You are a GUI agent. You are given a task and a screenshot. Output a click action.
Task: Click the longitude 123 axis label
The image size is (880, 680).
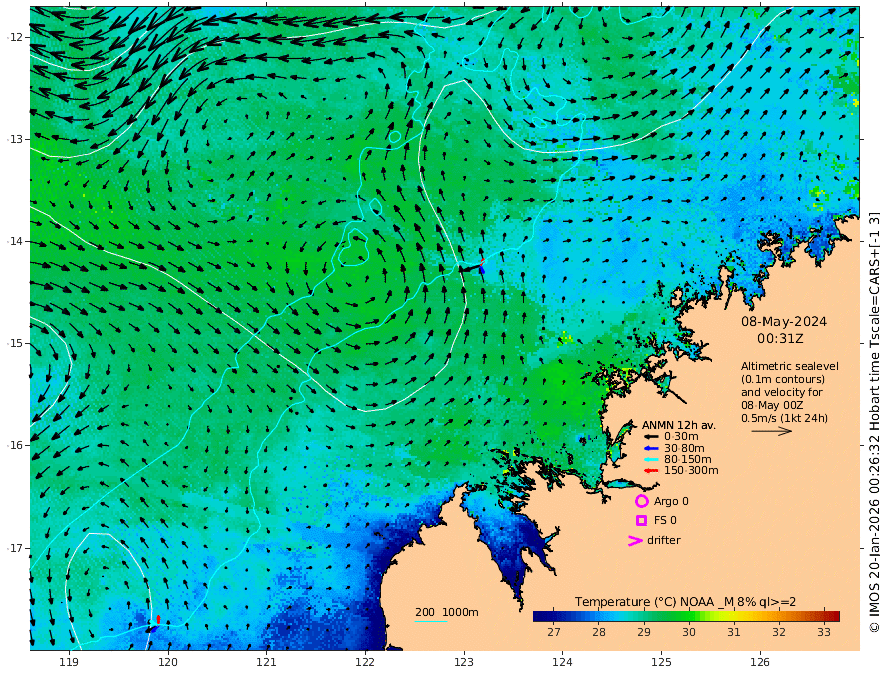pyautogui.click(x=464, y=663)
